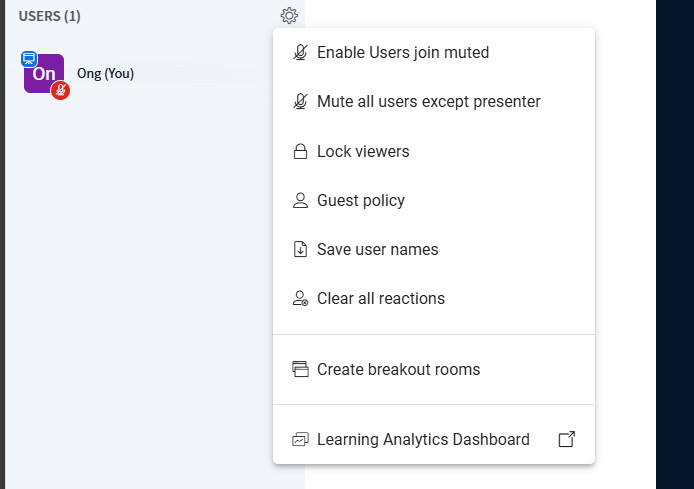
Task: Enable Users join muted
Action: click(403, 52)
